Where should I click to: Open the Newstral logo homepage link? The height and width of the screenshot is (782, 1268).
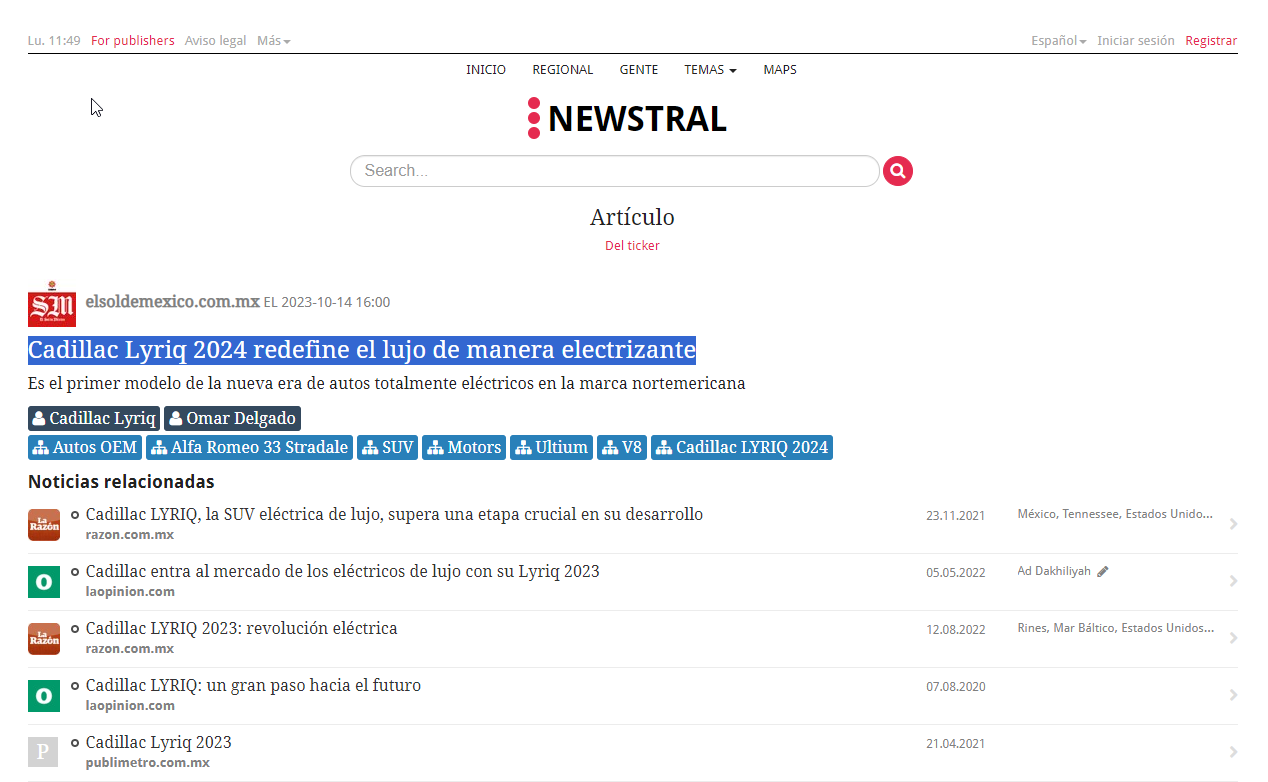coord(627,119)
